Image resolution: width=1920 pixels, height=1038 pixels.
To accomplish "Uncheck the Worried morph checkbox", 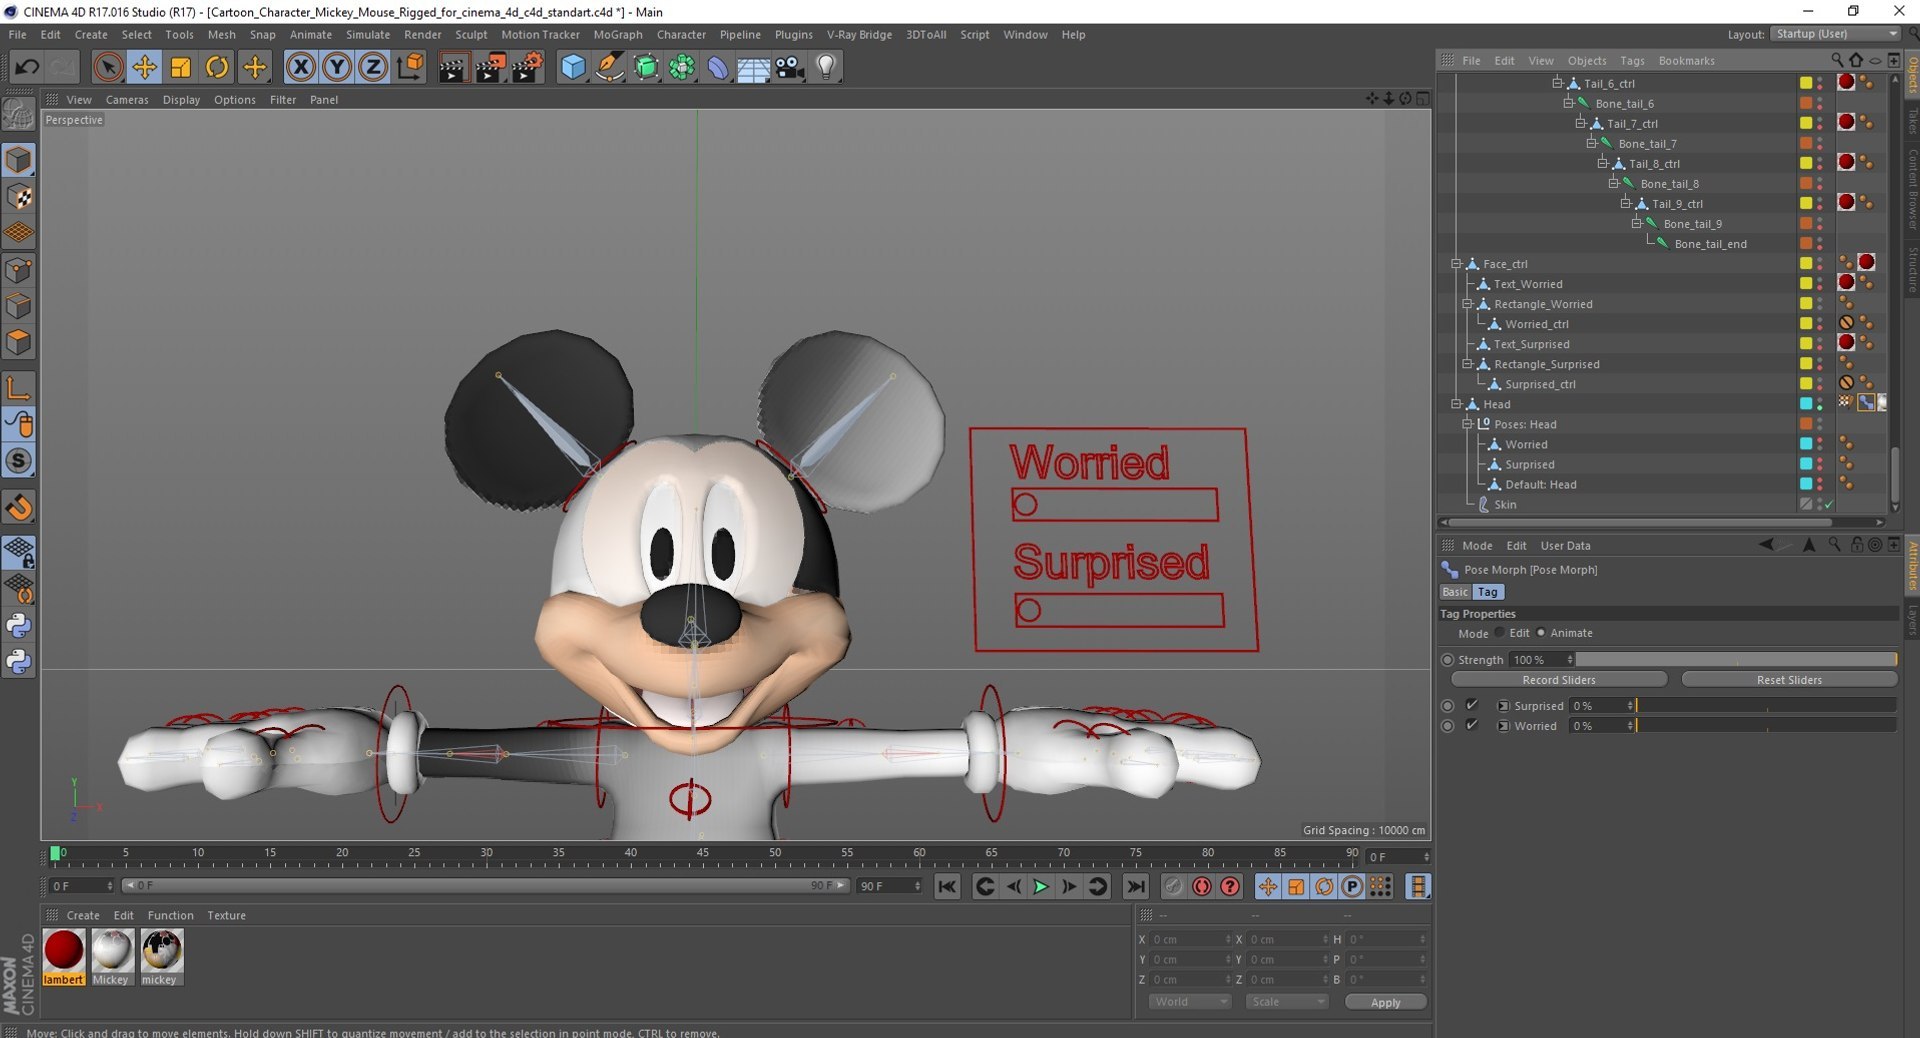I will point(1472,725).
